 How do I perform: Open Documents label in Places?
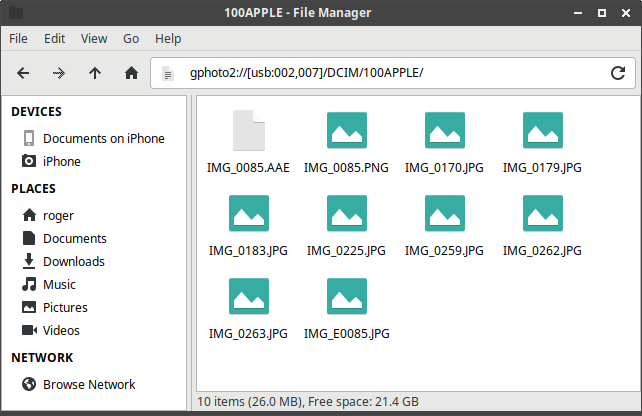coord(75,238)
